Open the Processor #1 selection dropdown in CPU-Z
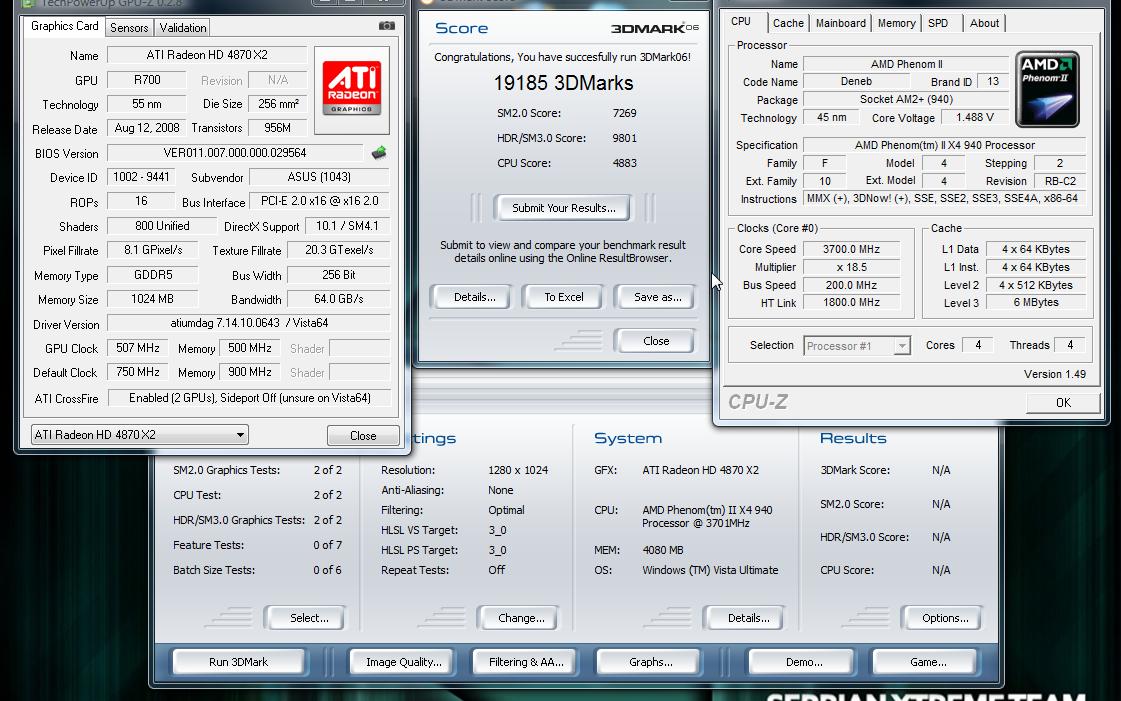Screen dimensions: 1121x701 click(x=856, y=346)
